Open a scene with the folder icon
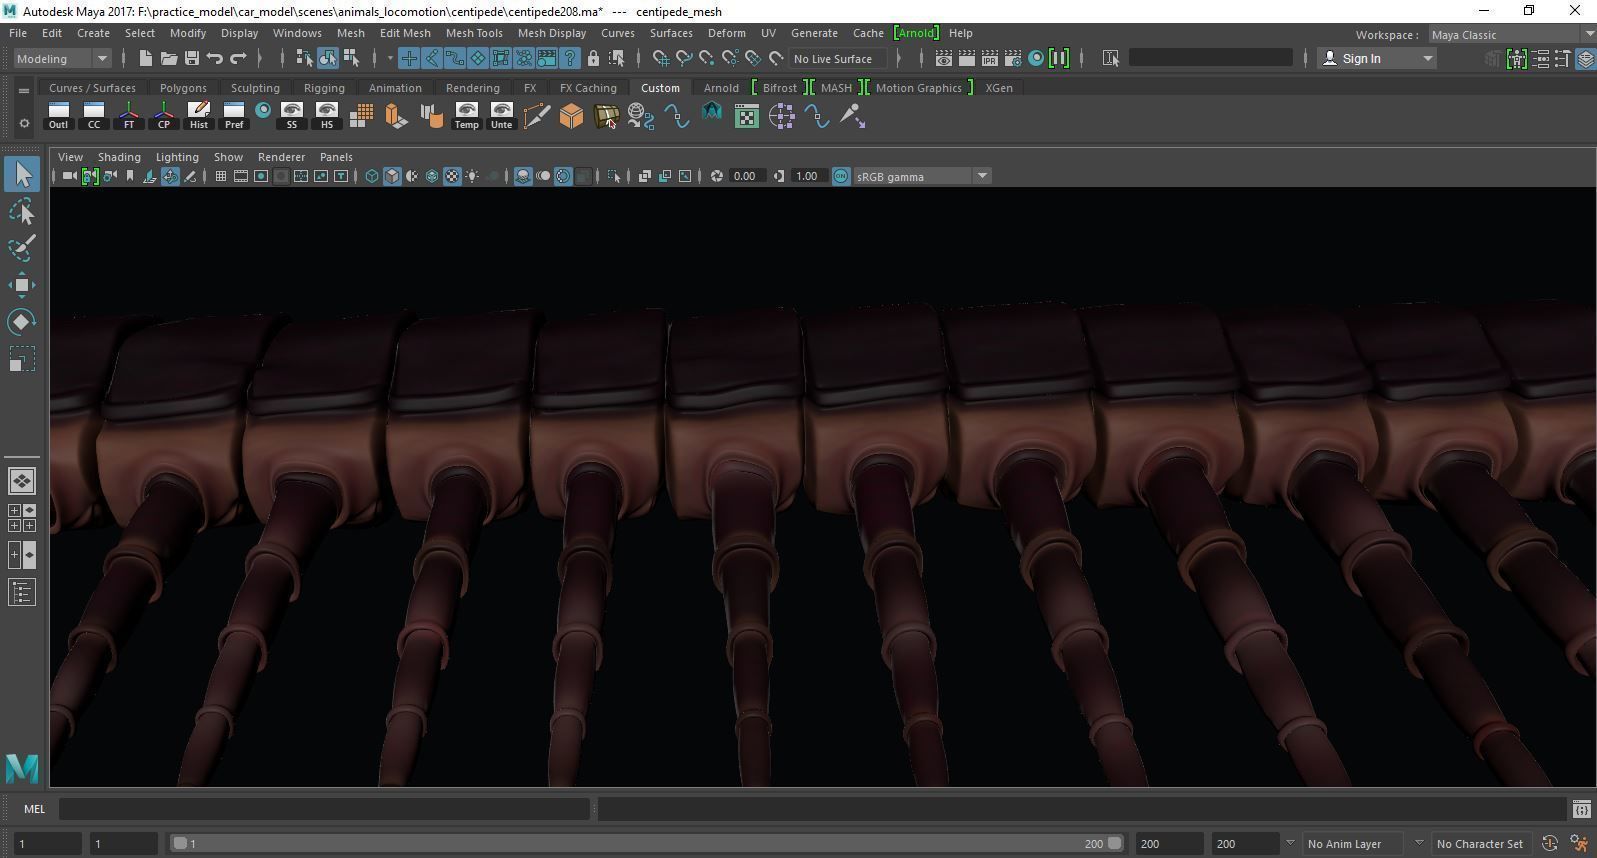 [169, 58]
